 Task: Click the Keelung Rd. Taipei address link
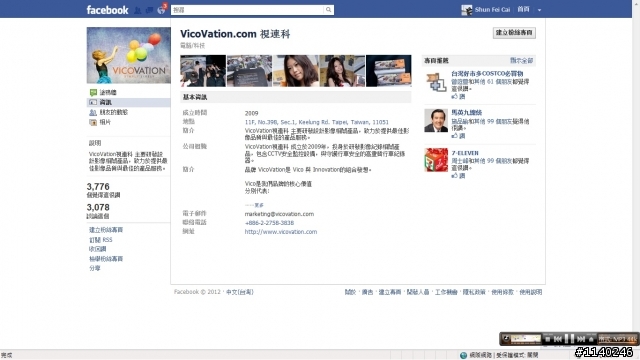[317, 122]
